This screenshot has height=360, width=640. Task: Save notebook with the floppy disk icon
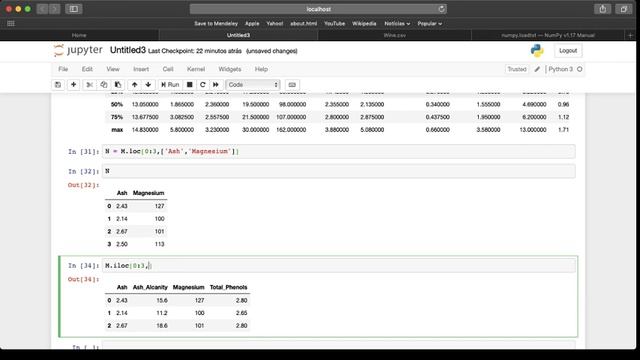click(58, 84)
